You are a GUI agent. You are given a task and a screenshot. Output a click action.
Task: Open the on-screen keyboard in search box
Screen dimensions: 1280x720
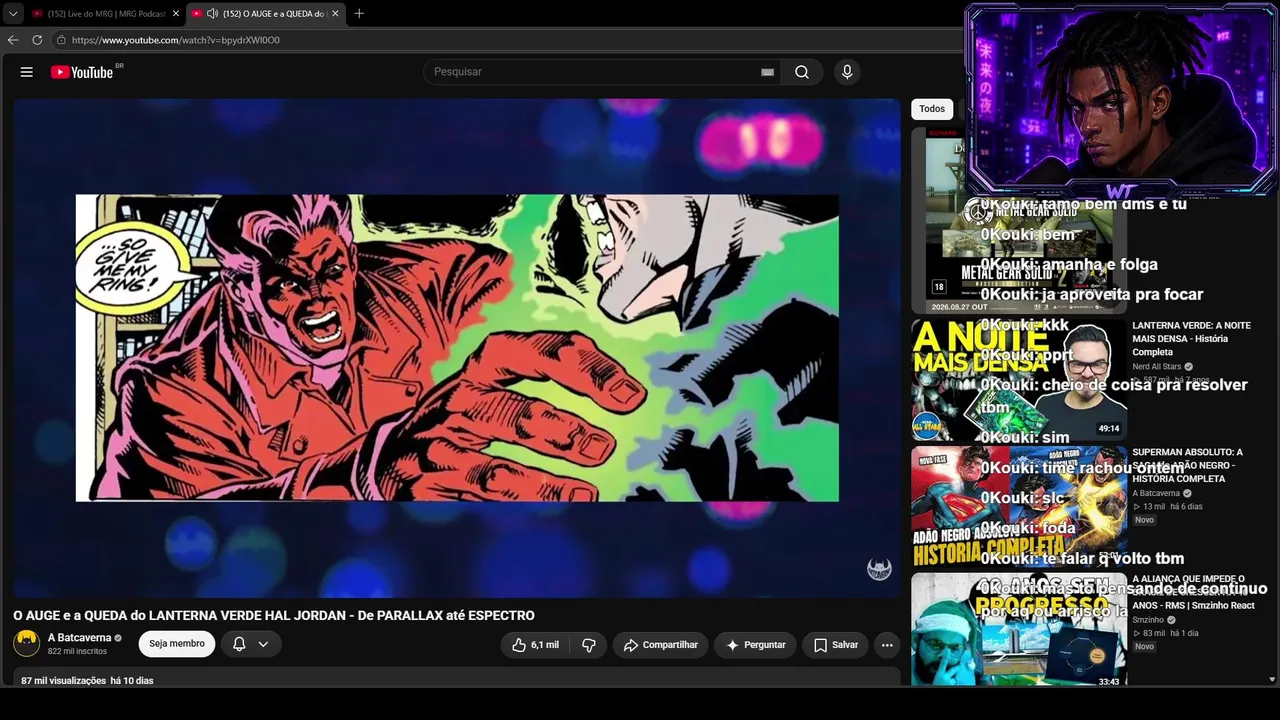(x=767, y=72)
